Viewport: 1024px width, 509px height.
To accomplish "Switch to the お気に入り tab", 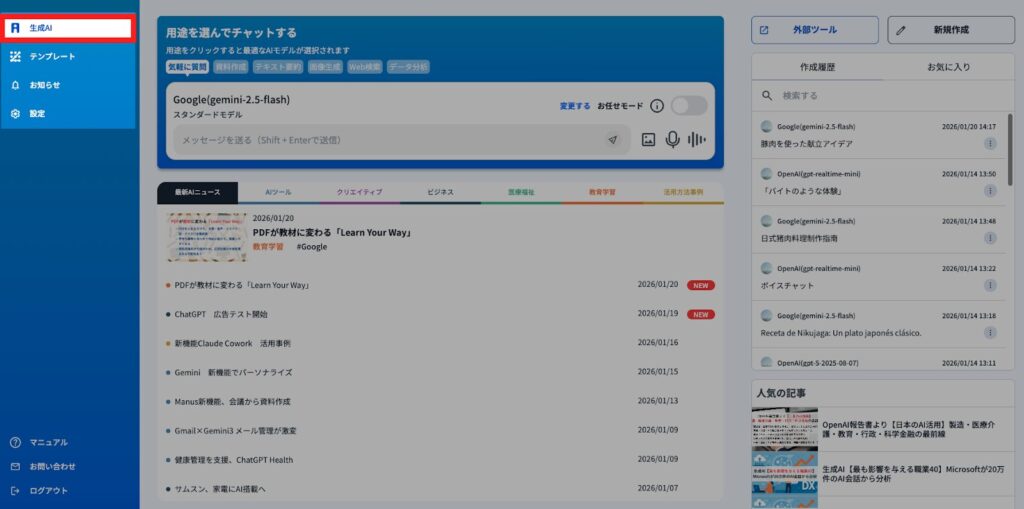I will (x=948, y=67).
